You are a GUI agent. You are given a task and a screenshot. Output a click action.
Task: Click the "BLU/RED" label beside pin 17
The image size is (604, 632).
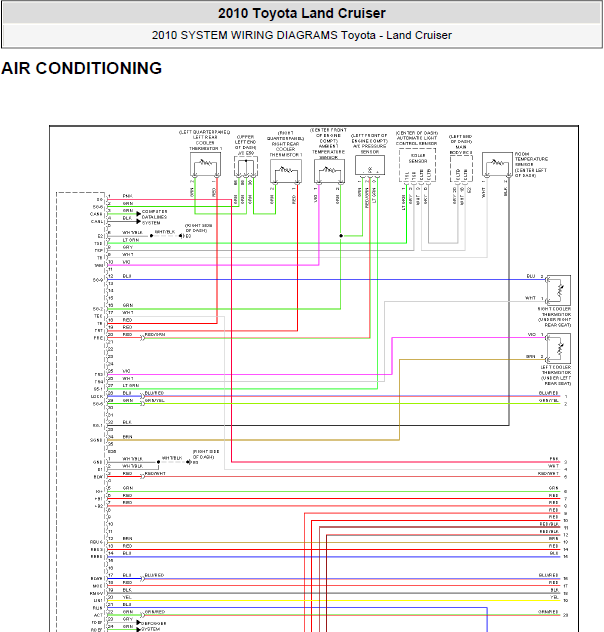pyautogui.click(x=154, y=575)
